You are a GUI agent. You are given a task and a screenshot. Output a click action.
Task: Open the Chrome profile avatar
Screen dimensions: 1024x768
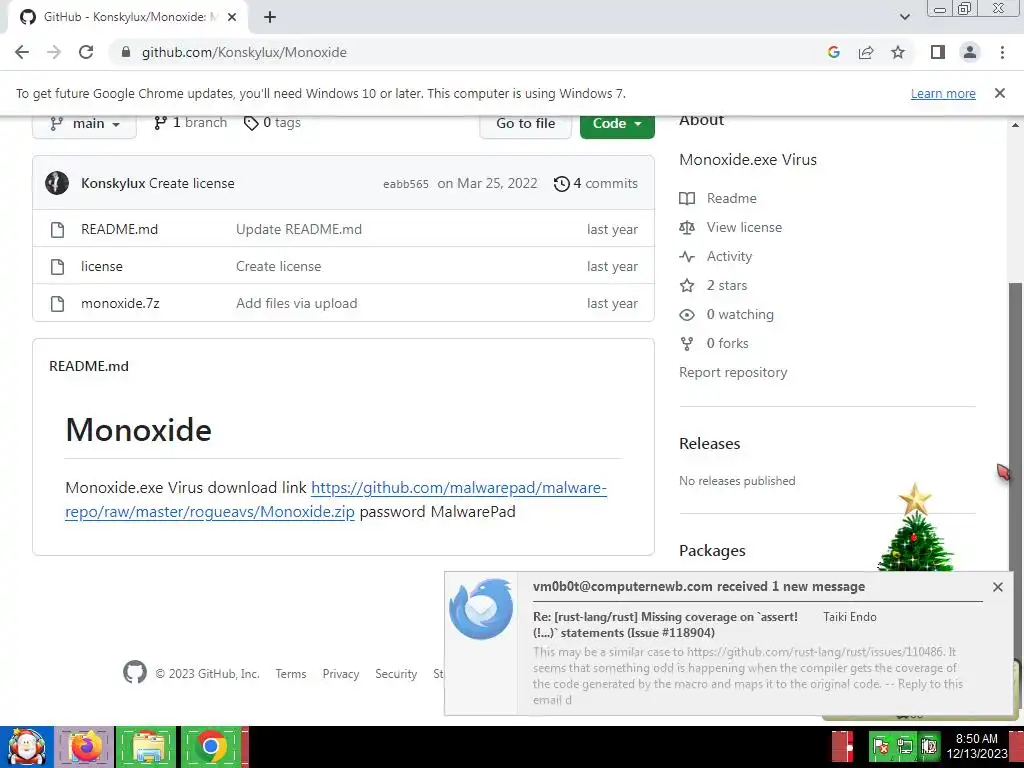point(970,52)
